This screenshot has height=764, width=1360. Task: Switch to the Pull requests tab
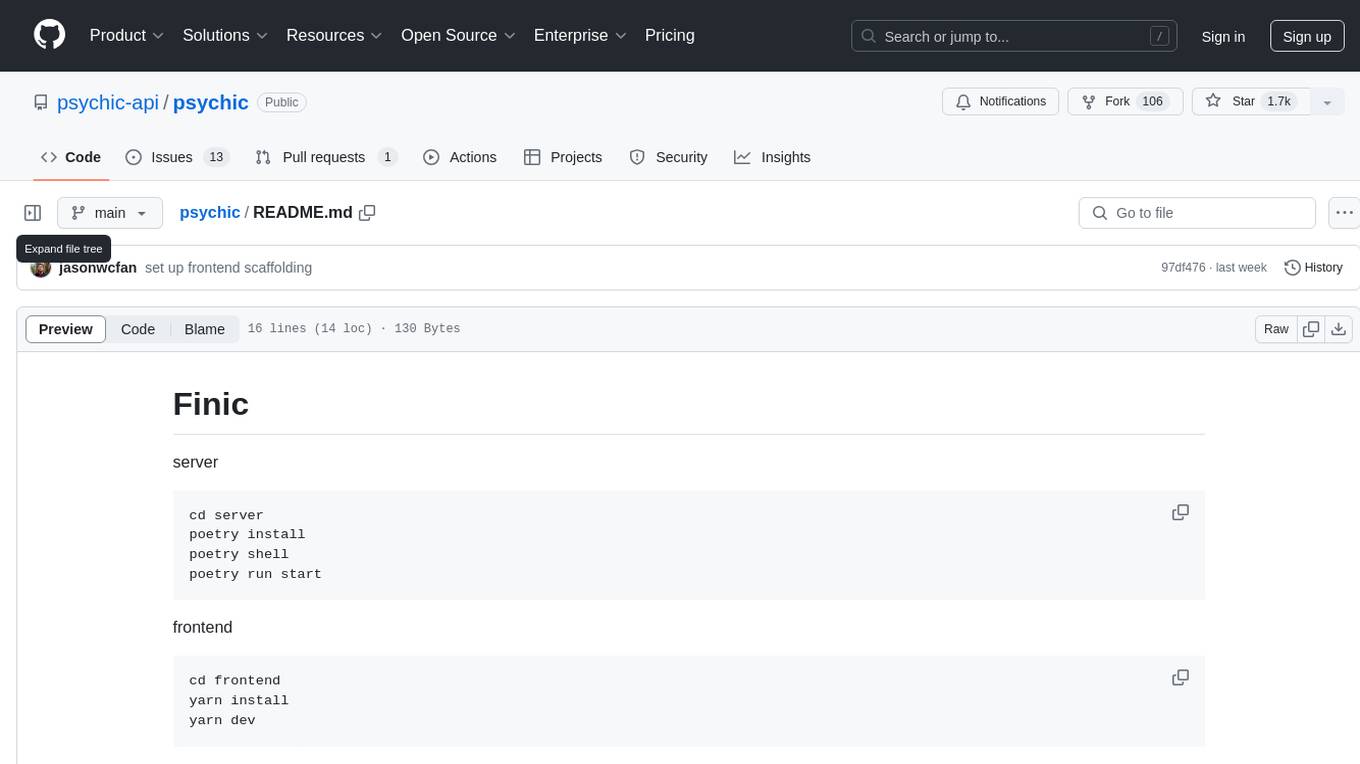(x=326, y=157)
